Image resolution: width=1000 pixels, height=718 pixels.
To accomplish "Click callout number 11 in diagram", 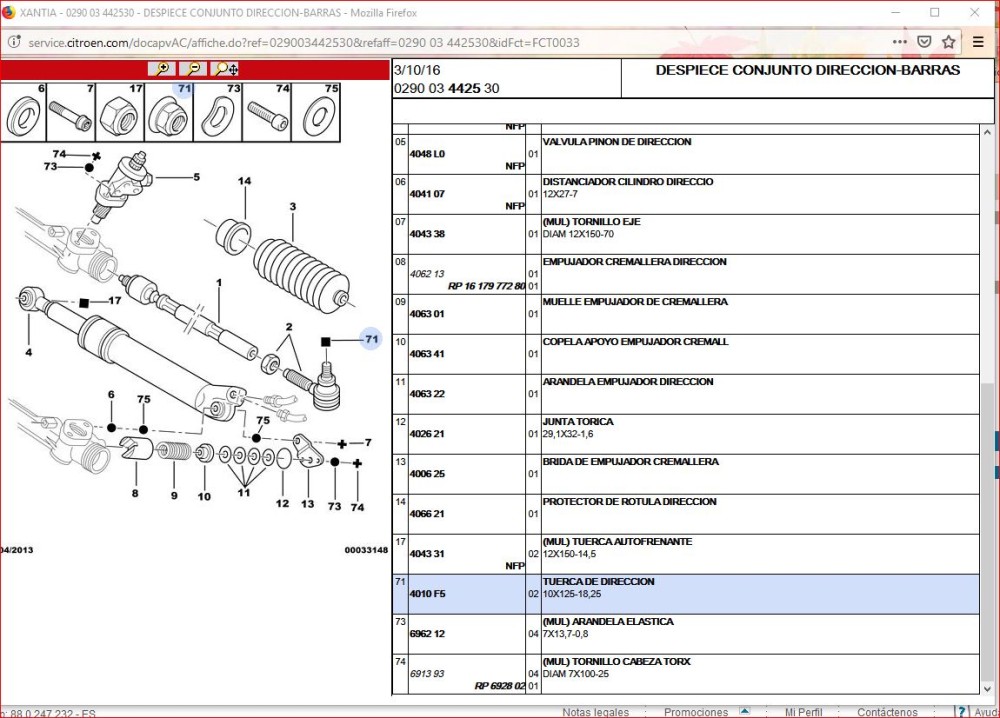I will tap(244, 492).
